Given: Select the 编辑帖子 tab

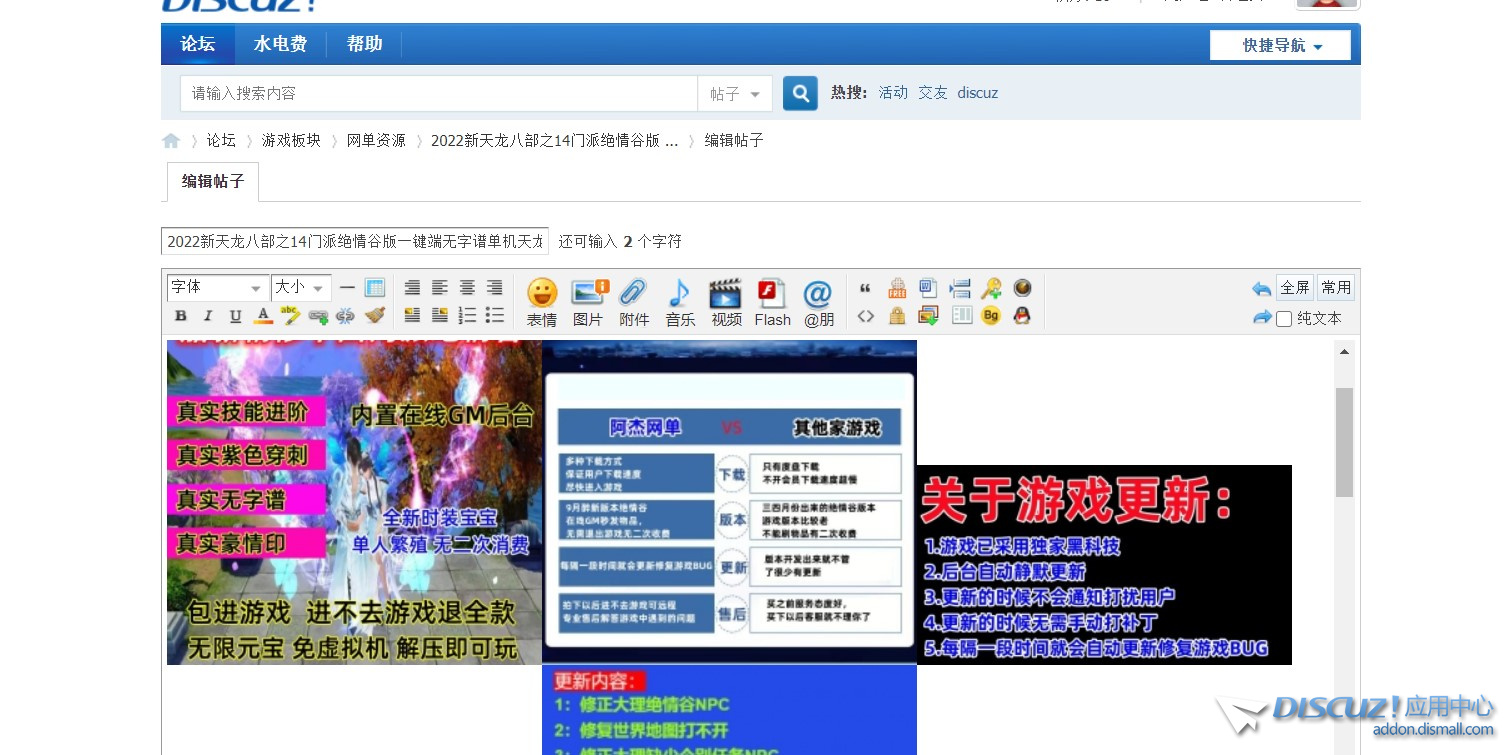Looking at the screenshot, I should coord(213,182).
